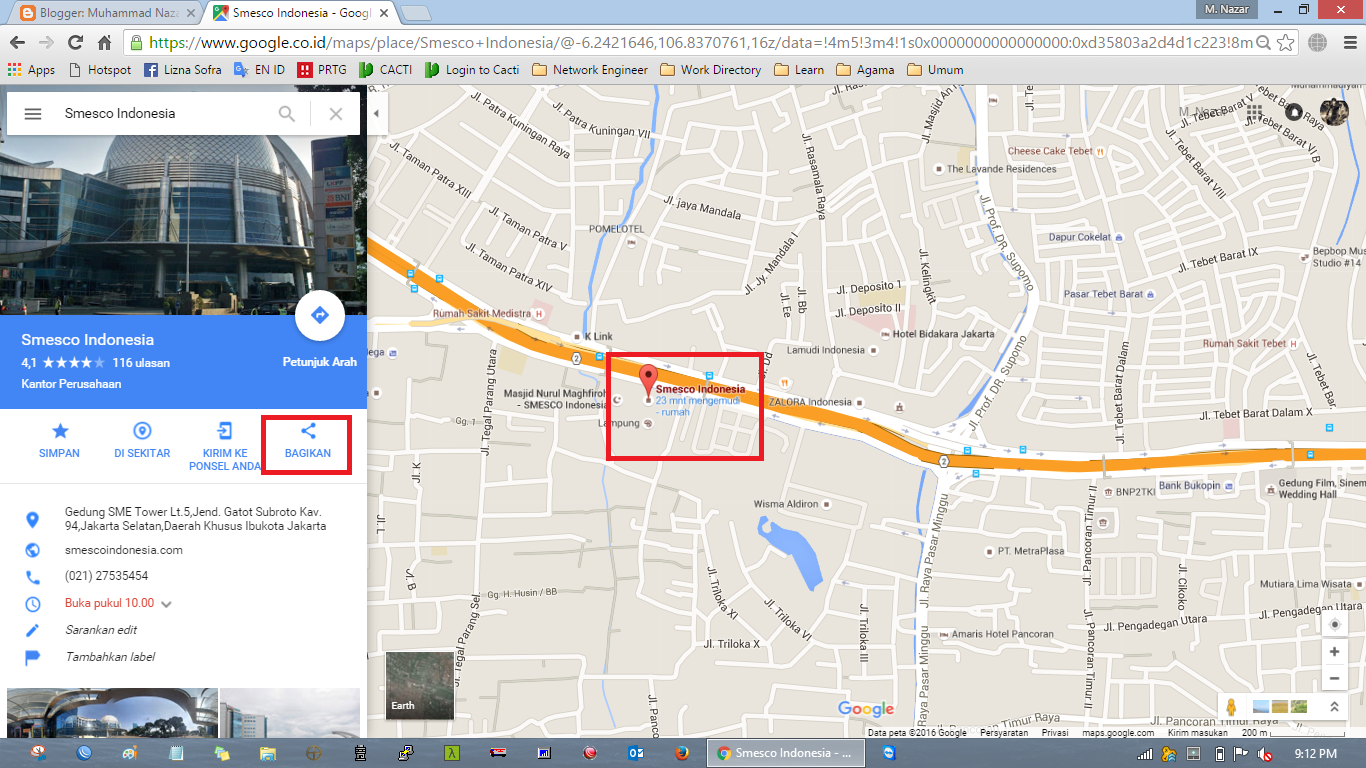Open directions via the Petunjuk Arah icon
This screenshot has height=768, width=1366.
coord(319,315)
